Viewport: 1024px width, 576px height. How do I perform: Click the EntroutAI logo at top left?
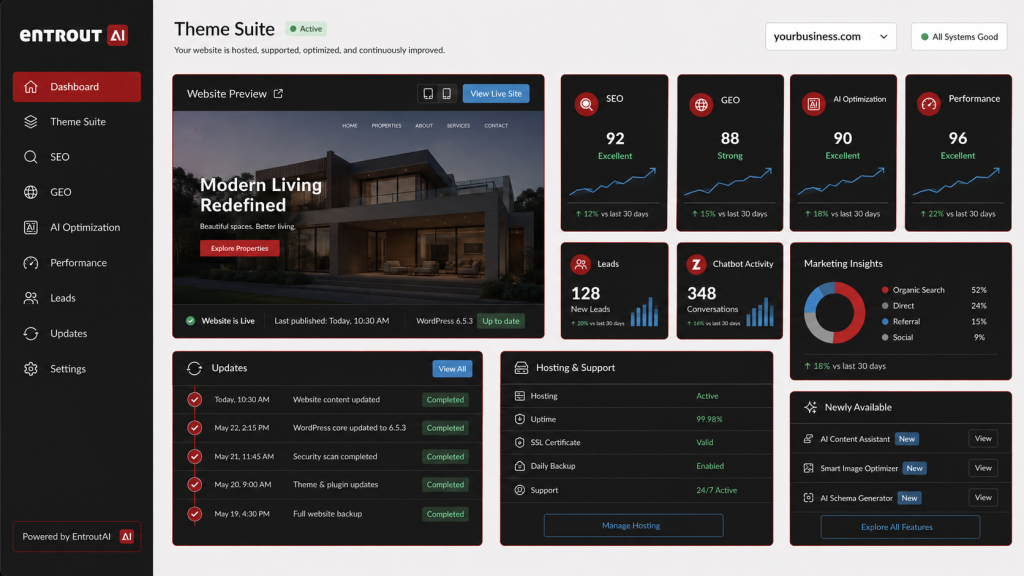coord(73,35)
